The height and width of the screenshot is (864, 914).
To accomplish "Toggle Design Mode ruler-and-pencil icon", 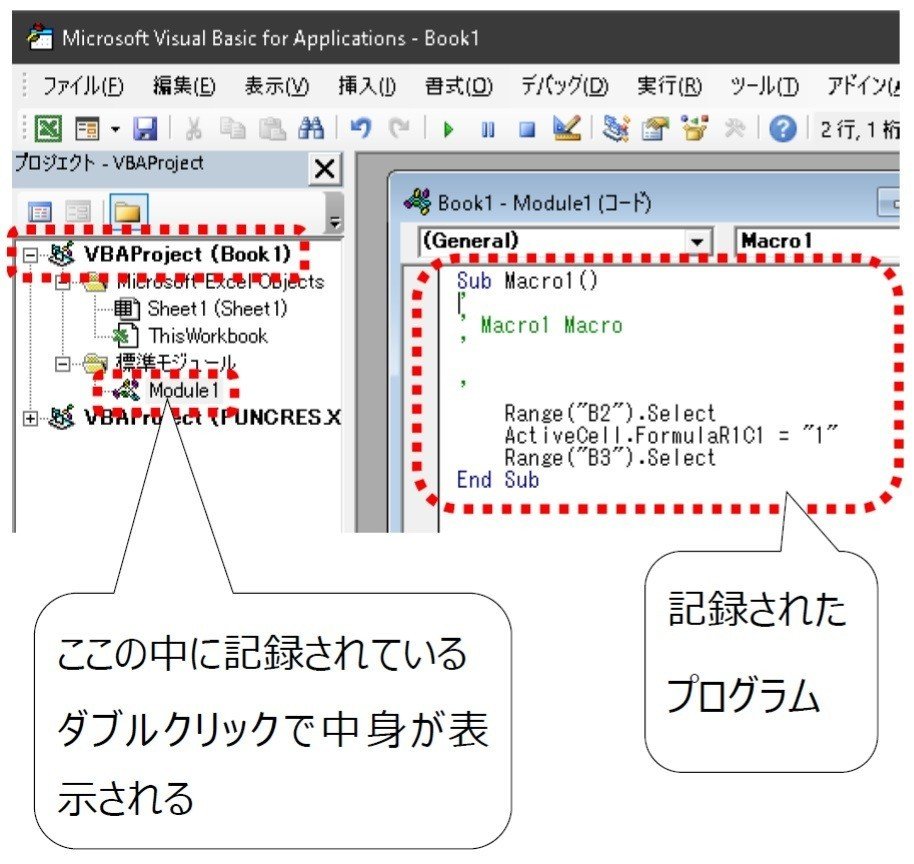I will tap(567, 128).
